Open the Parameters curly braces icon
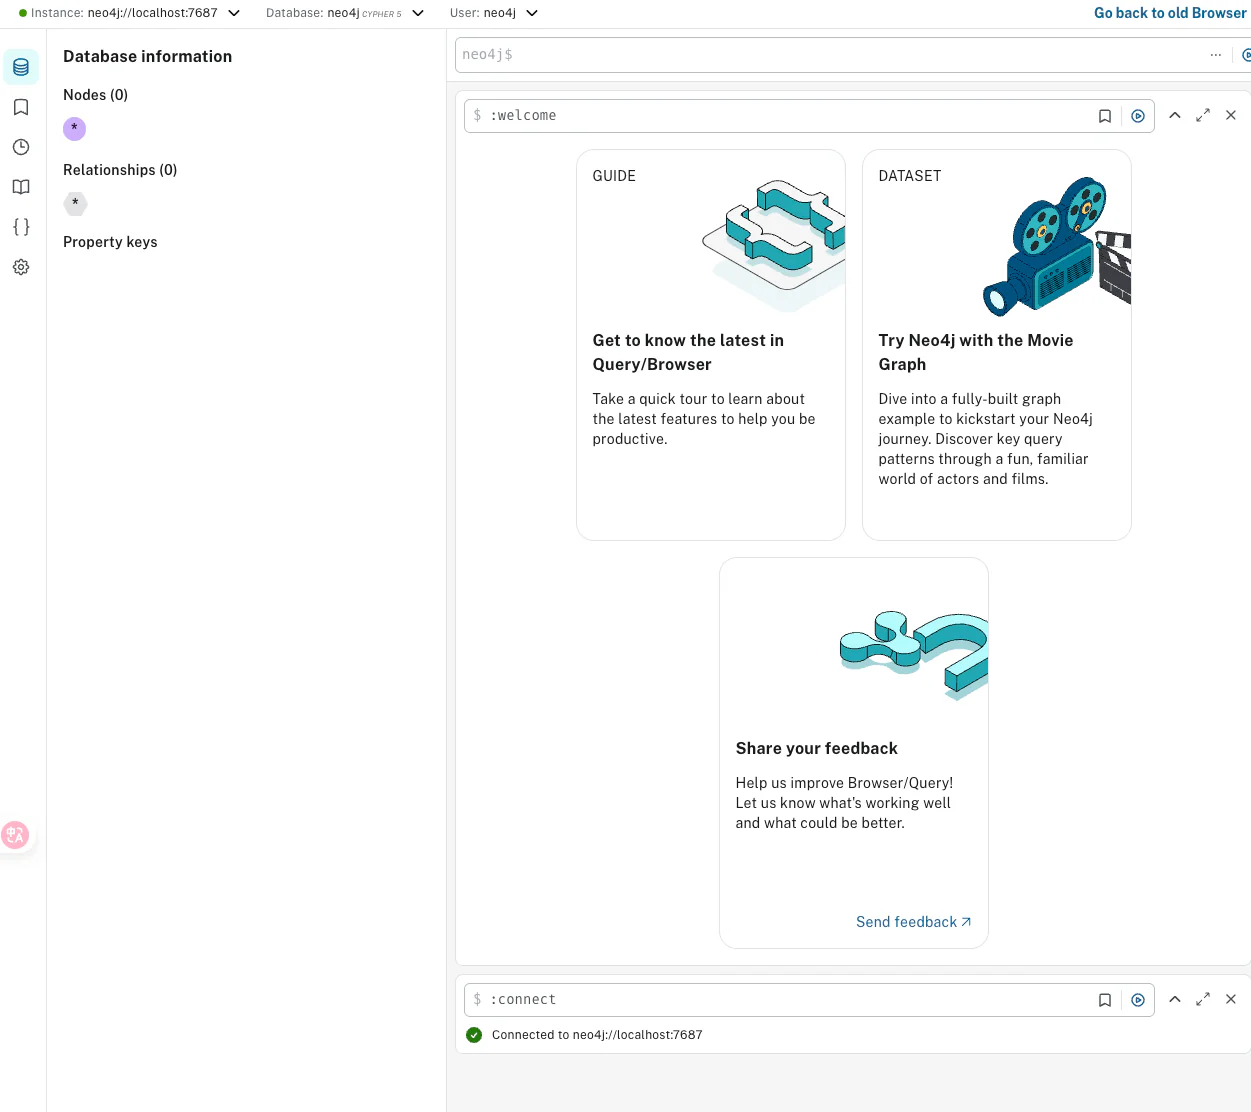 [x=21, y=227]
